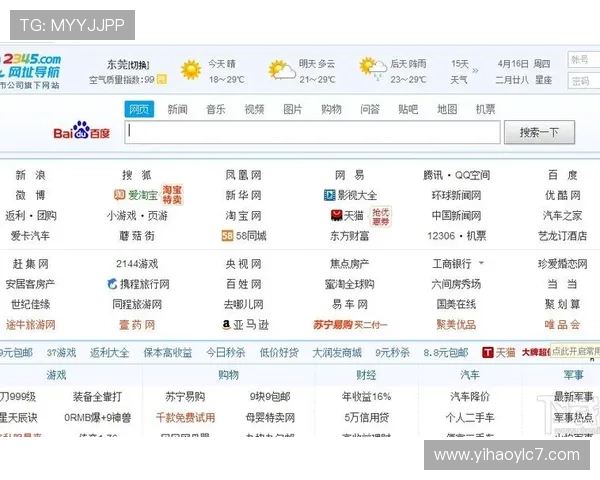Viewport: 600px width, 480px height.
Task: Open the 军事 category header
Action: [x=573, y=375]
